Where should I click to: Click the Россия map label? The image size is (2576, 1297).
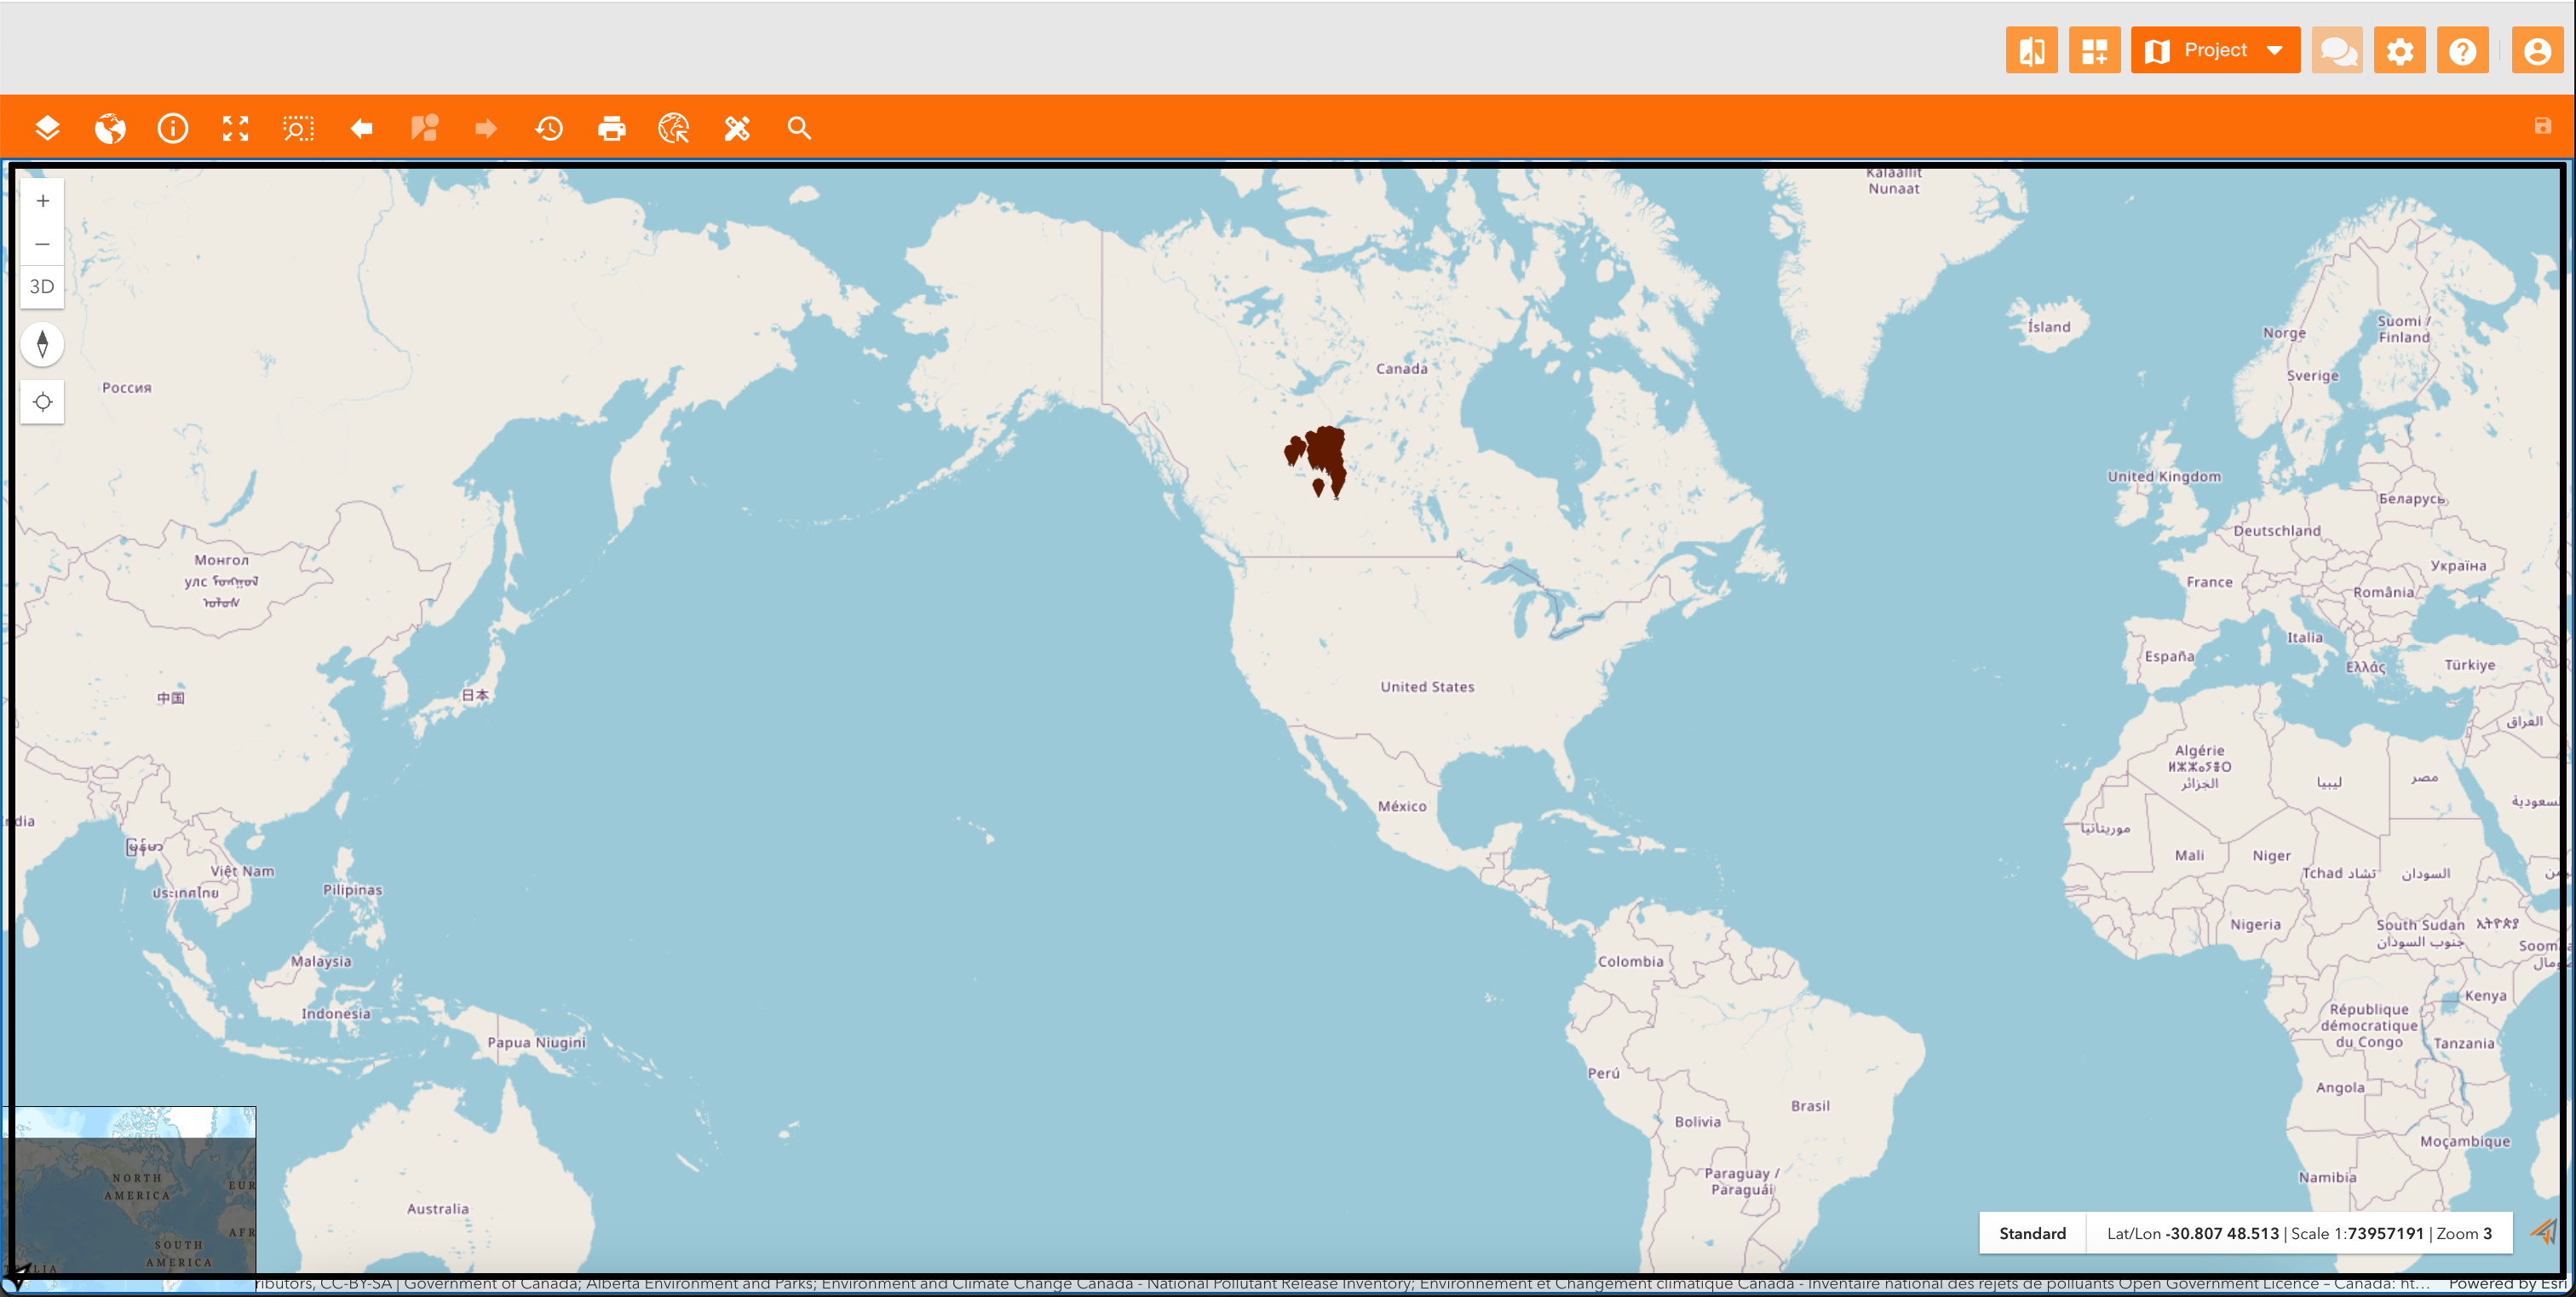point(127,387)
